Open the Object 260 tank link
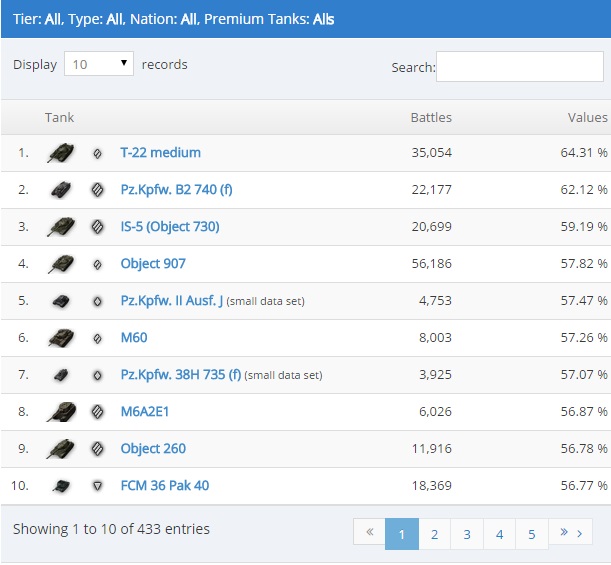611x565 pixels. (153, 449)
